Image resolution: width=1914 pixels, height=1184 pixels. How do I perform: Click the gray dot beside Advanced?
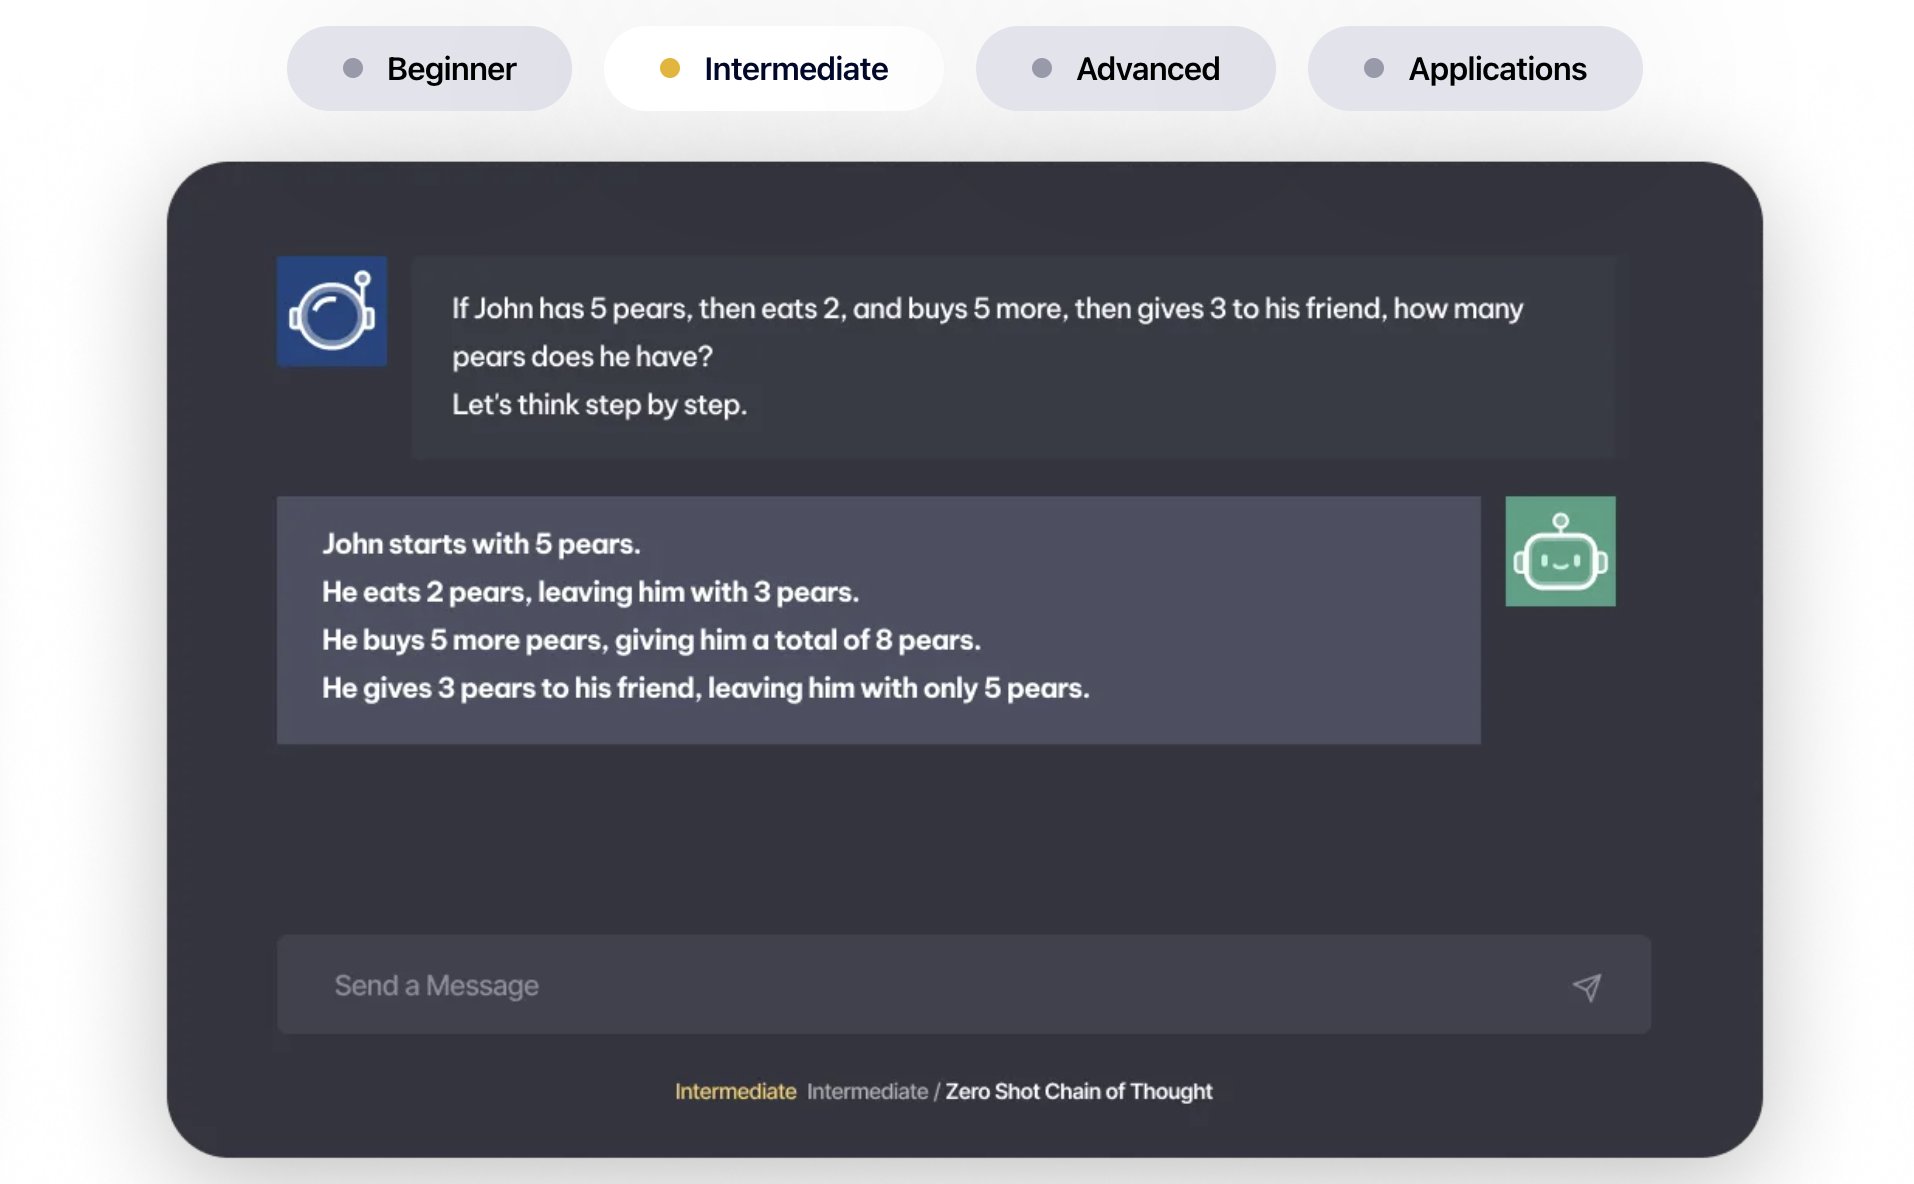tap(1042, 68)
